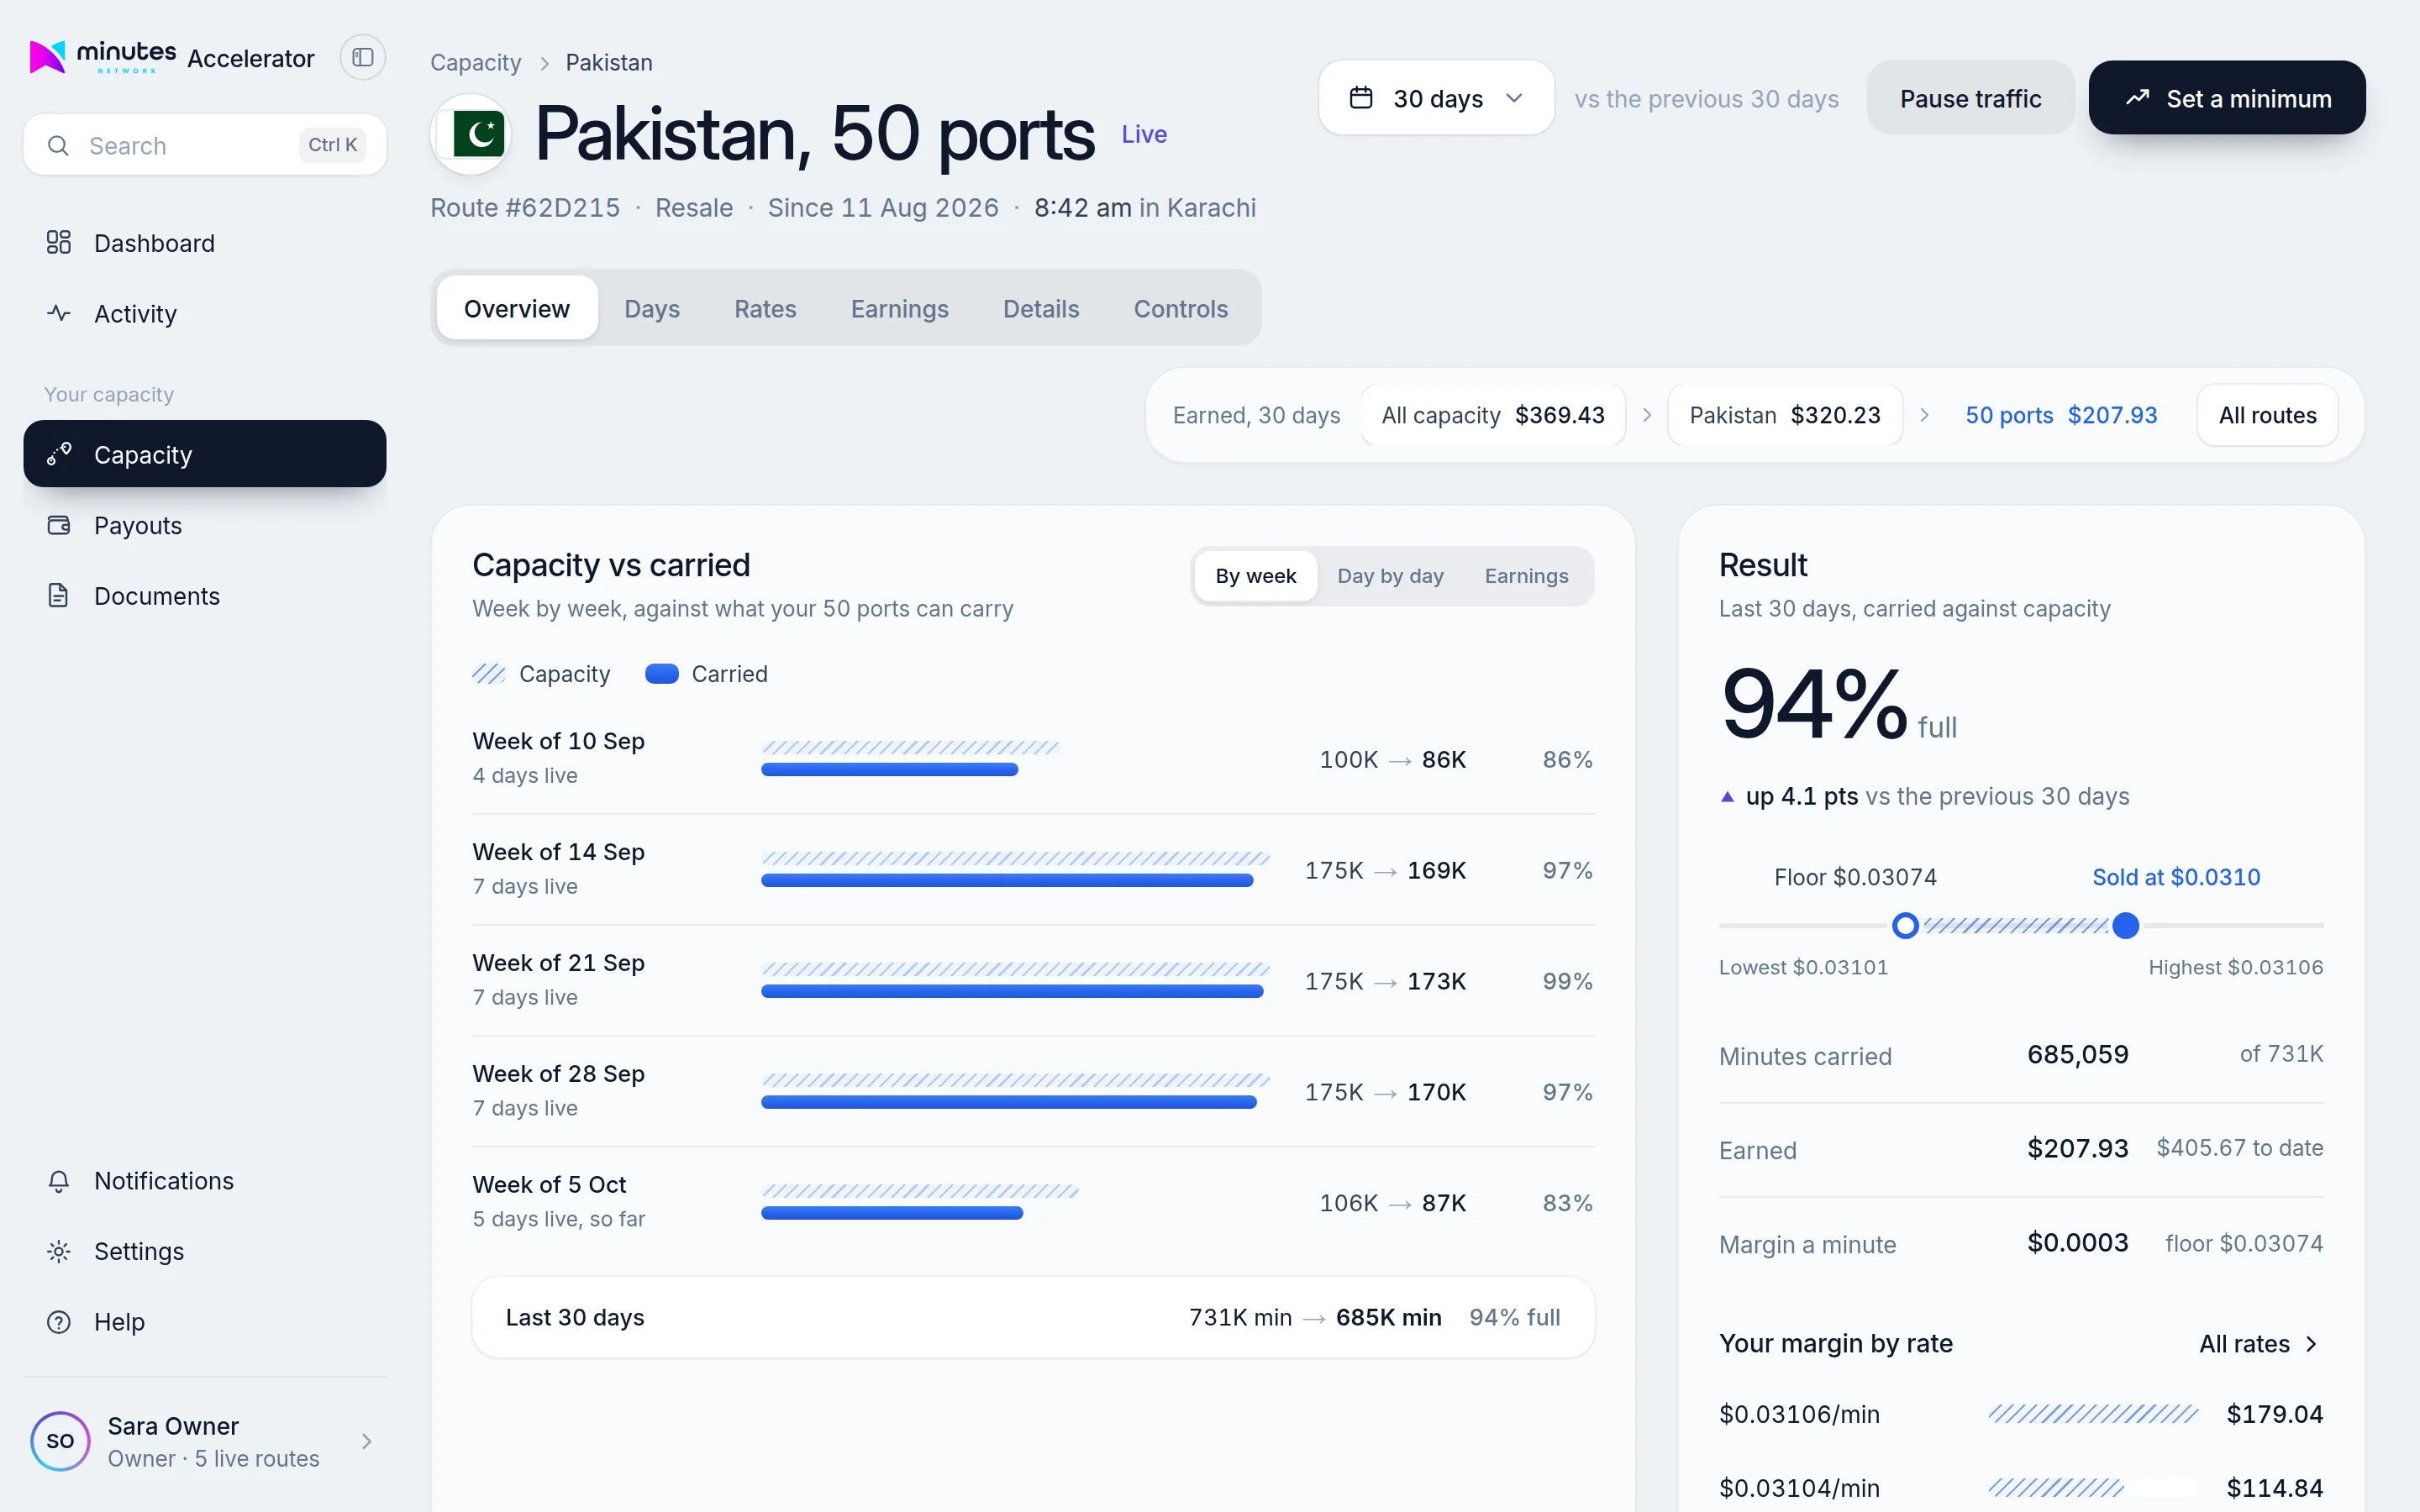Click breadcrumb chevron after All capacity
The width and height of the screenshot is (2420, 1512).
(1647, 415)
